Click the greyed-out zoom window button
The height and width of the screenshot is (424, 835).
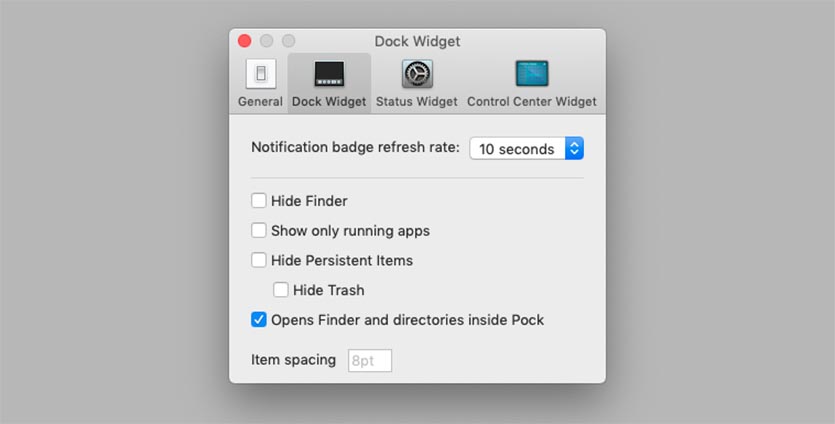[288, 41]
